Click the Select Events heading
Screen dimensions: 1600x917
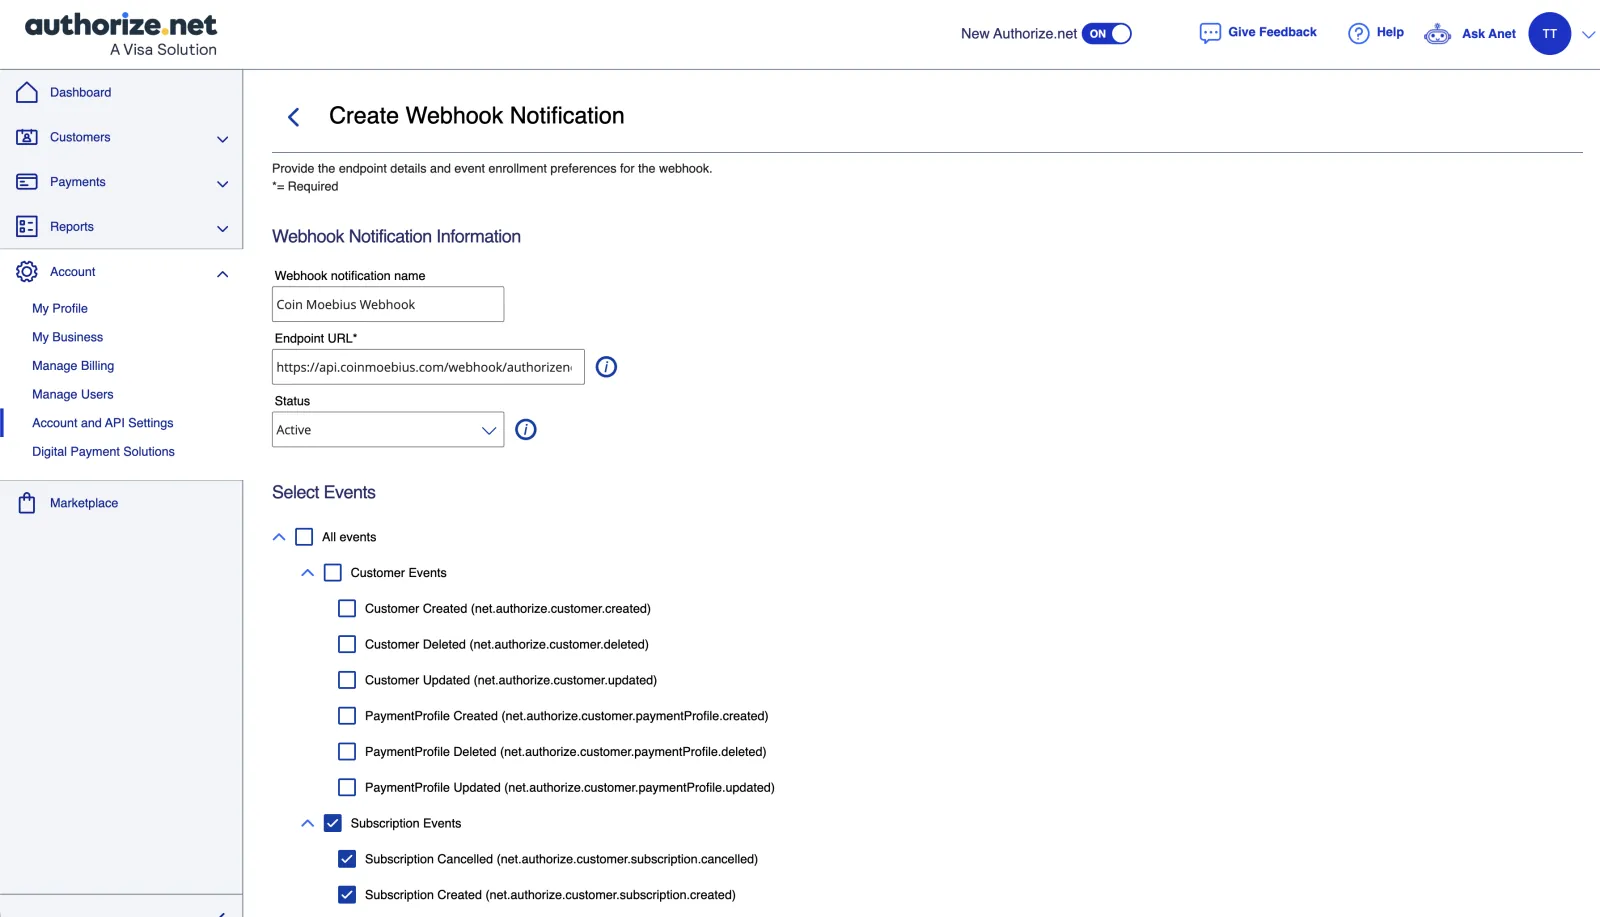324,492
